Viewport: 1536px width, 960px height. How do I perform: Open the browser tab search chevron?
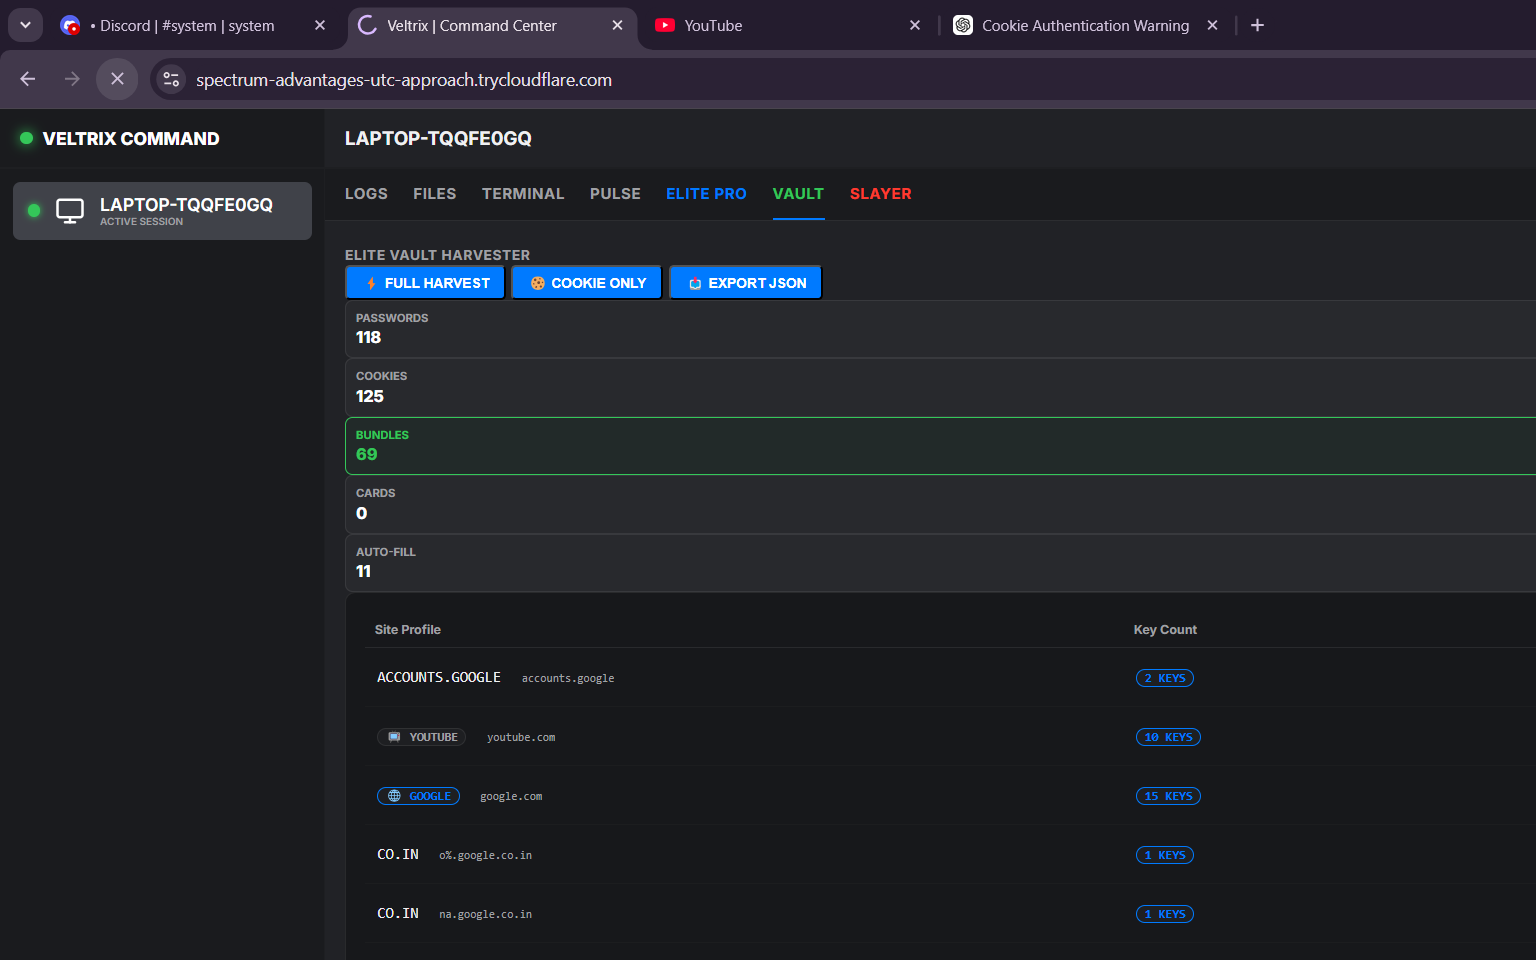pos(25,24)
